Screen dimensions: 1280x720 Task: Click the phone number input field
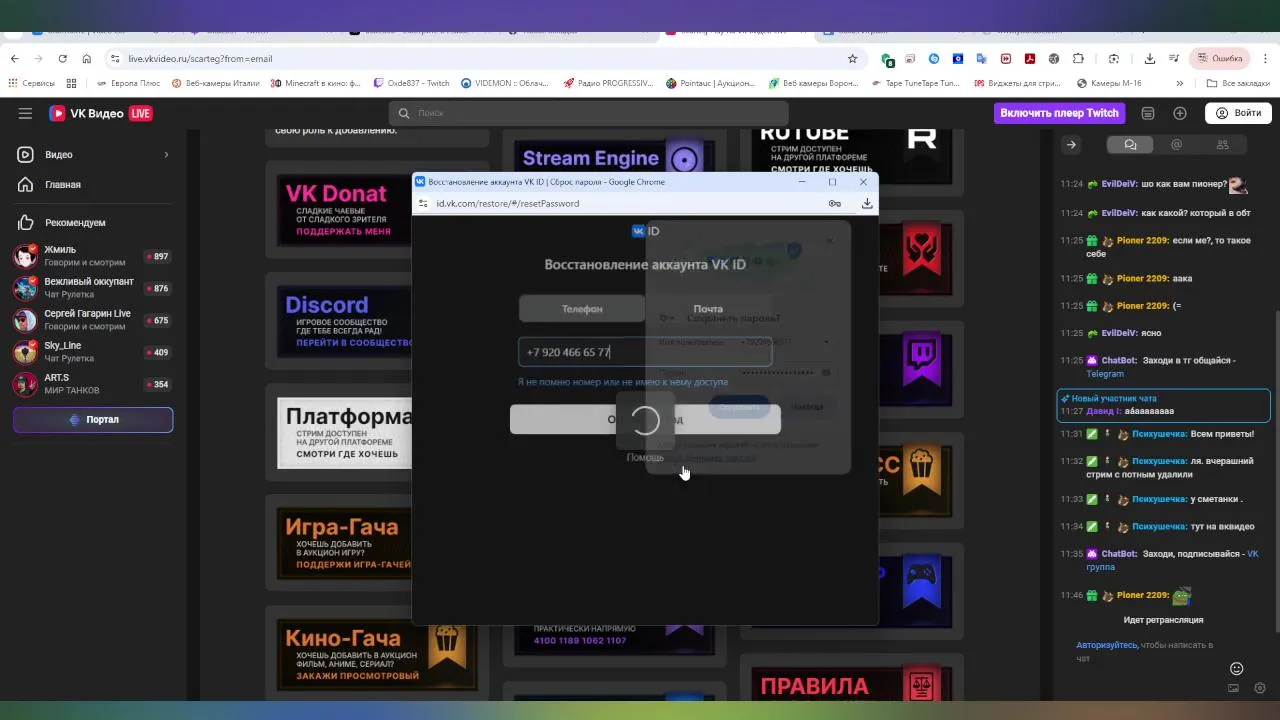645,352
